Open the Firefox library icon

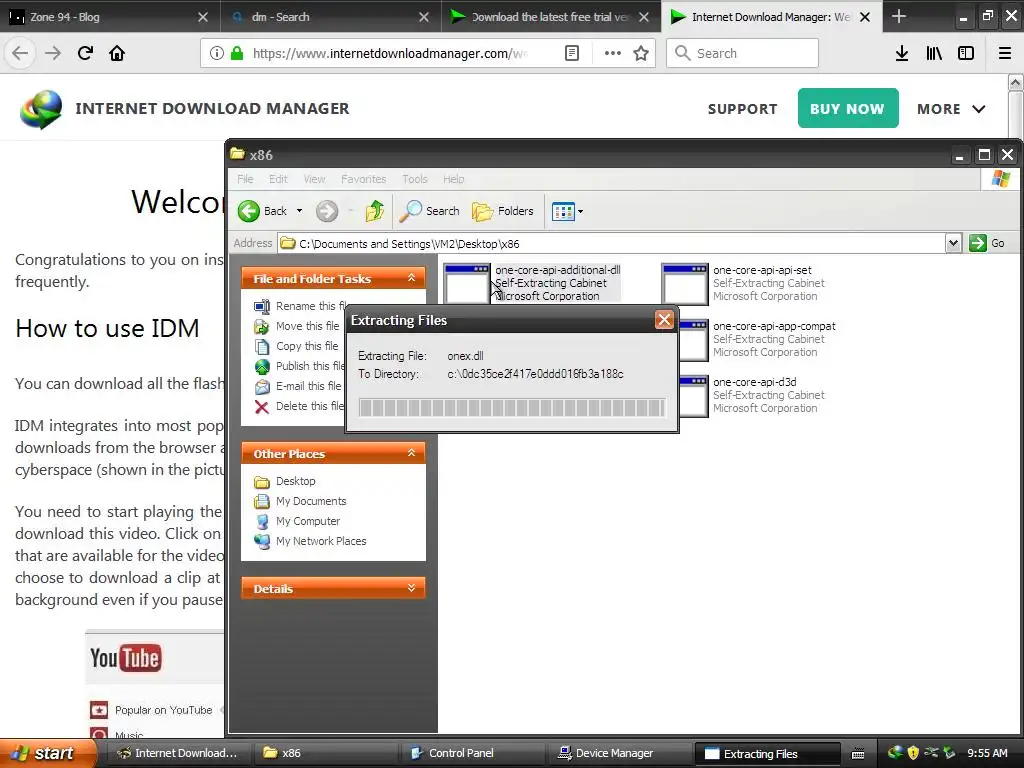[x=934, y=53]
